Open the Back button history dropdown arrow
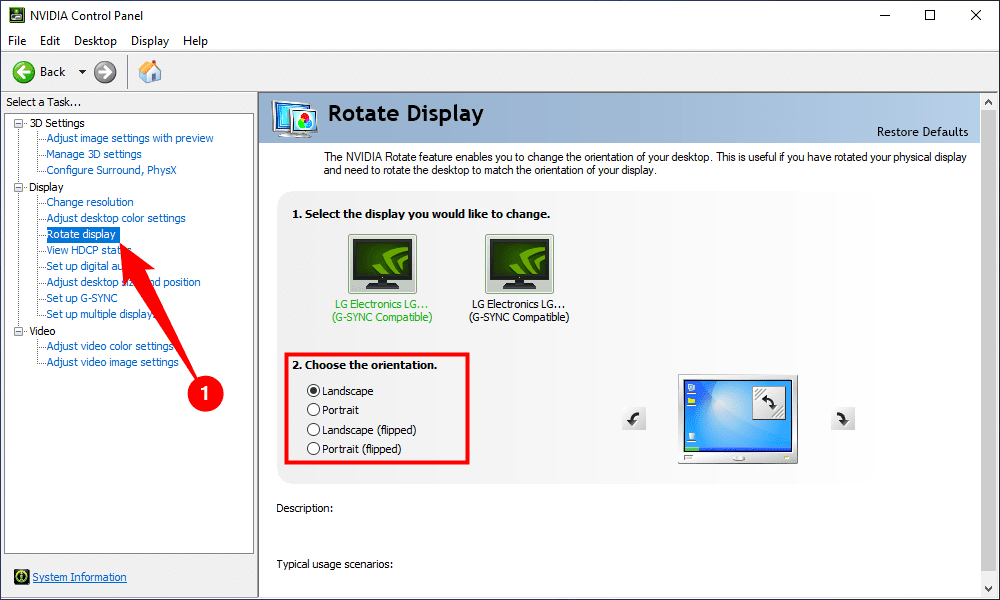The width and height of the screenshot is (1000, 600). 82,72
